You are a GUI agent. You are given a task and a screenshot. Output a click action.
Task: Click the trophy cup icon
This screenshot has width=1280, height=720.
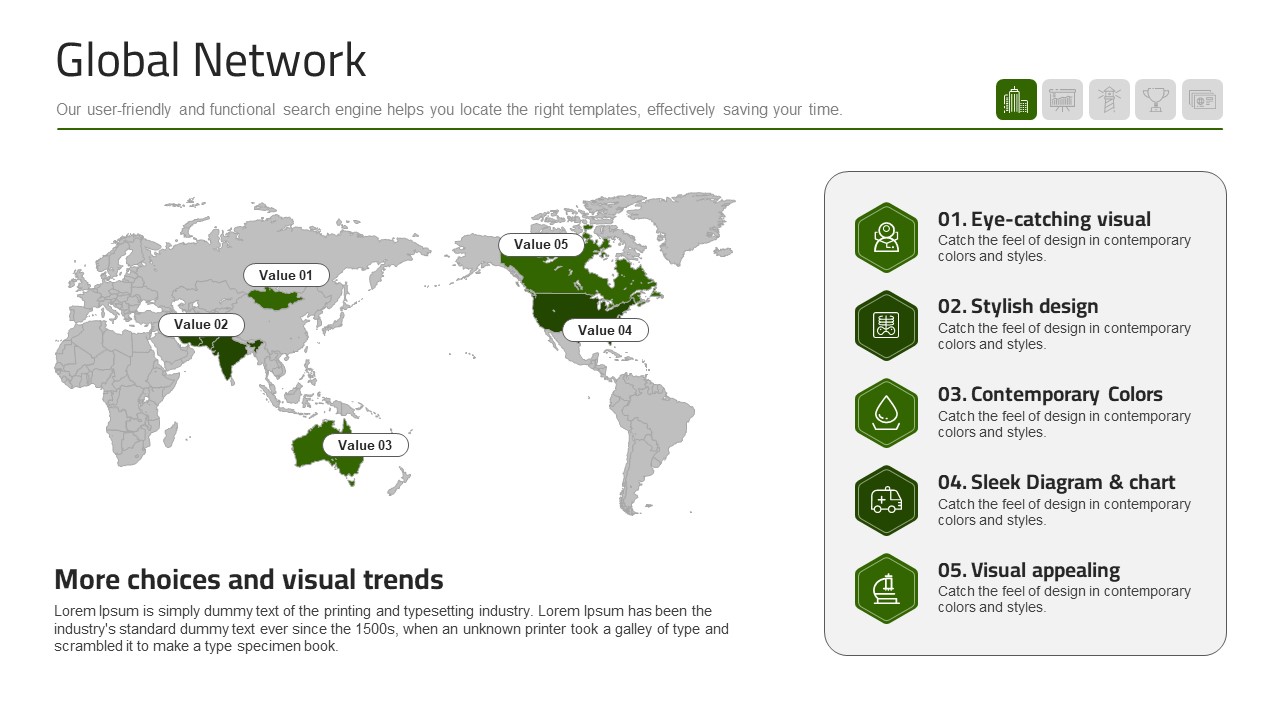(1155, 100)
